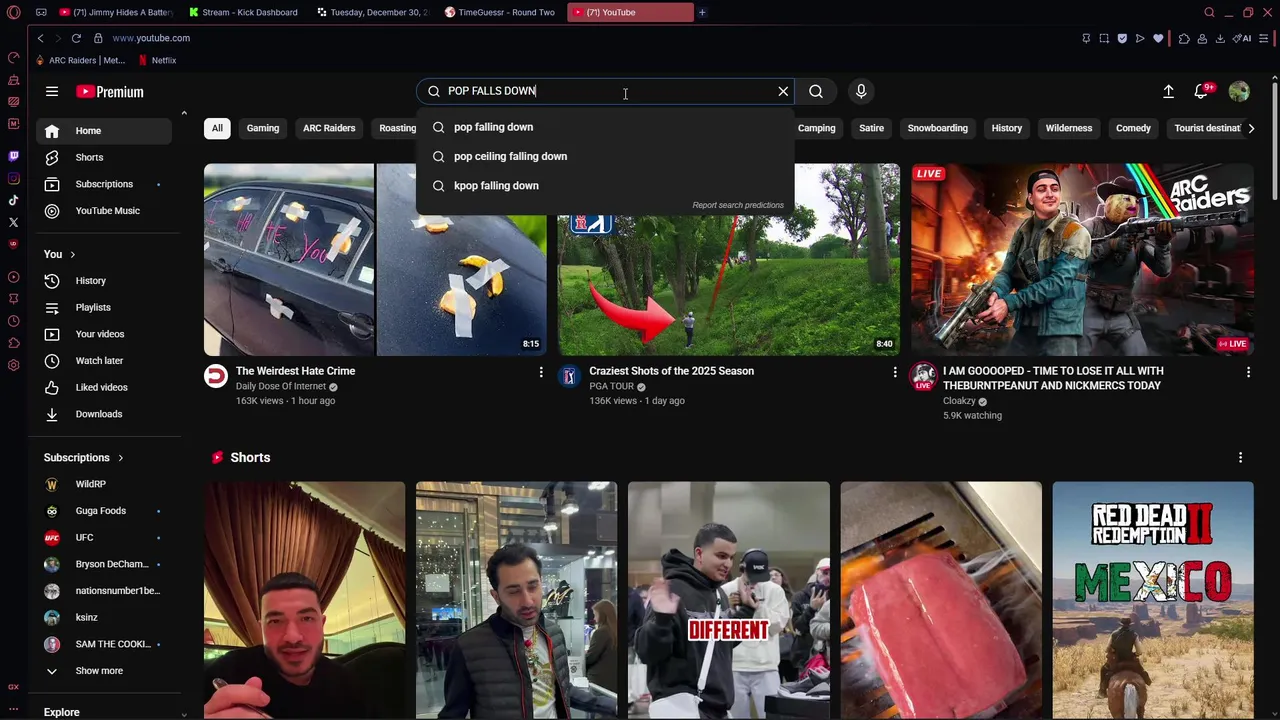
Task: Expand the Subscriptions section heading chevron
Action: point(120,458)
